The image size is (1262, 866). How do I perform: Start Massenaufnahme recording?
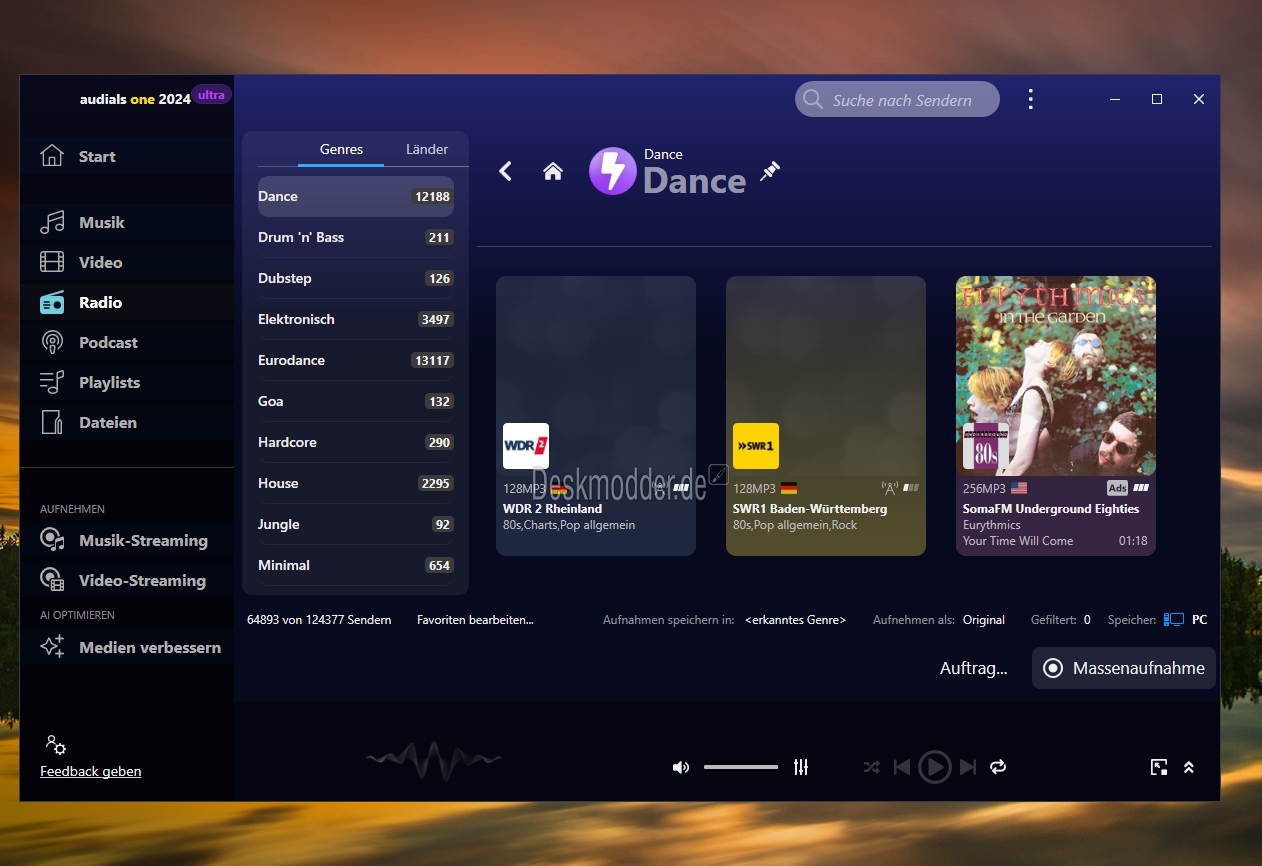coord(1124,668)
